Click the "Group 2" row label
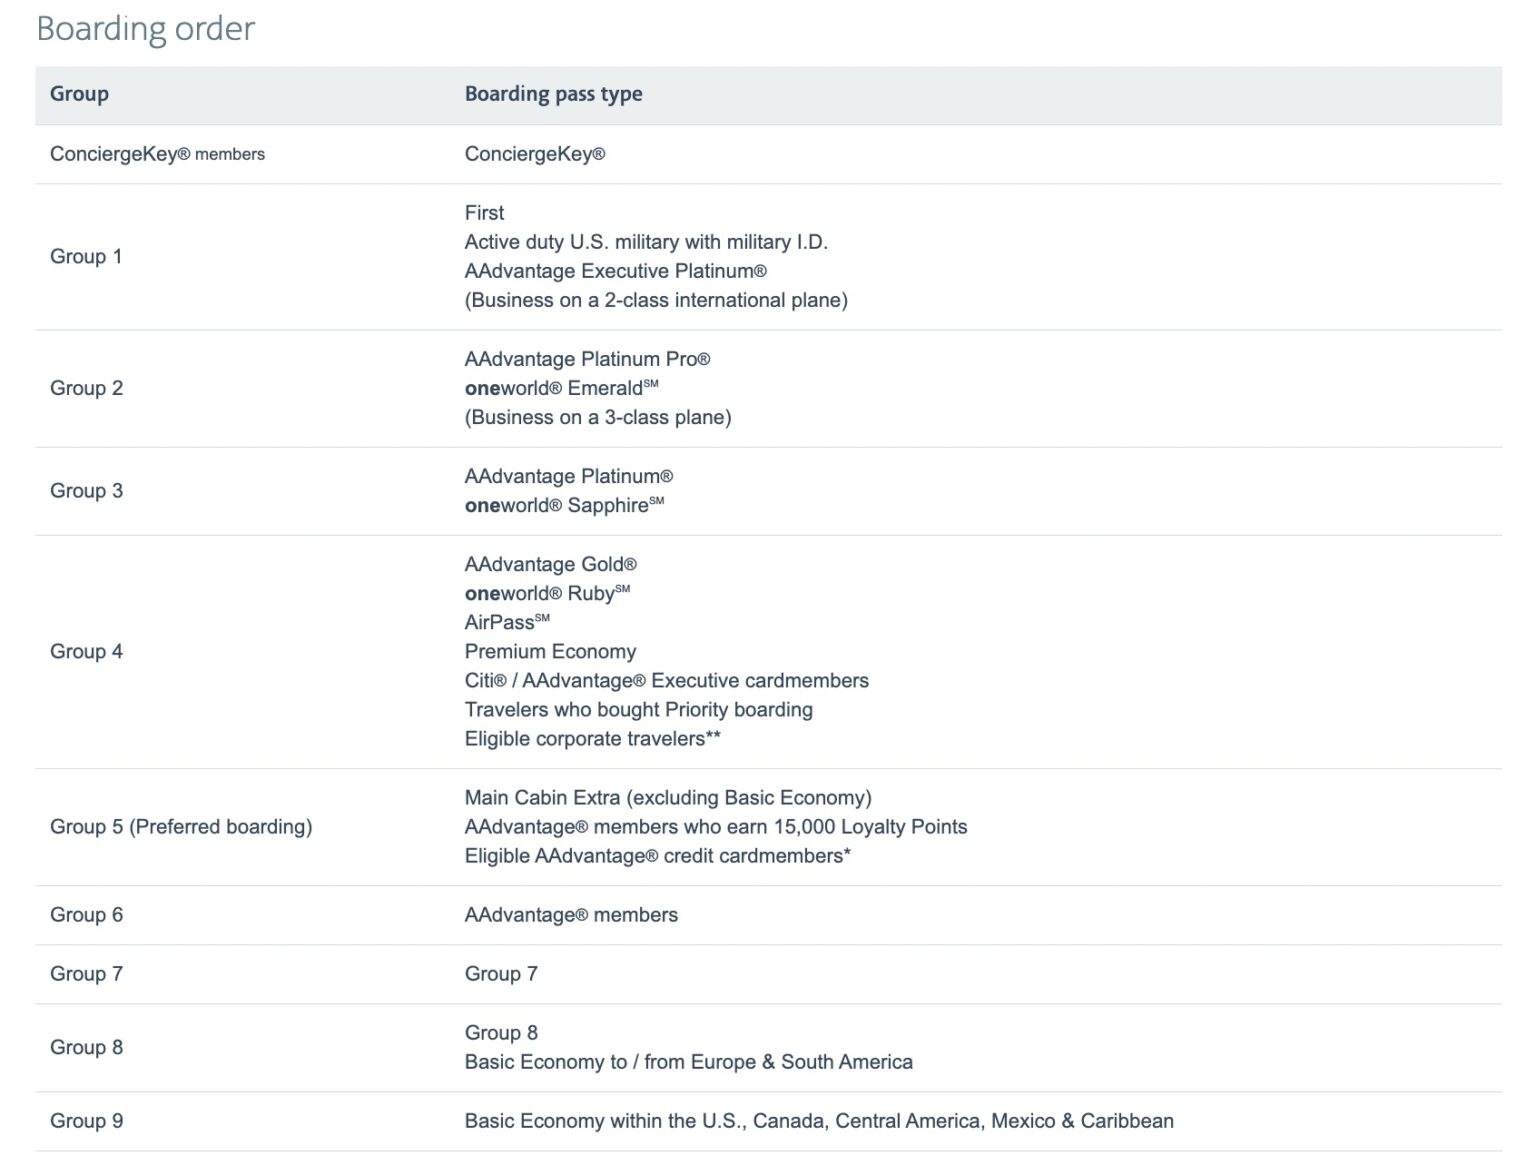The image size is (1536, 1175). tap(86, 388)
